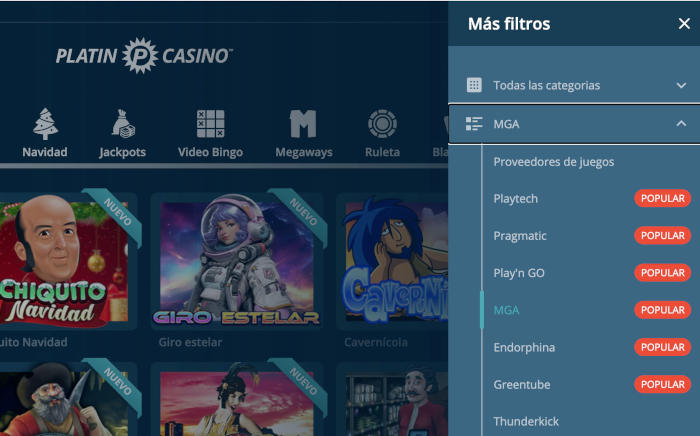This screenshot has width=700, height=436.
Task: Choose Greentube provider
Action: [x=522, y=384]
